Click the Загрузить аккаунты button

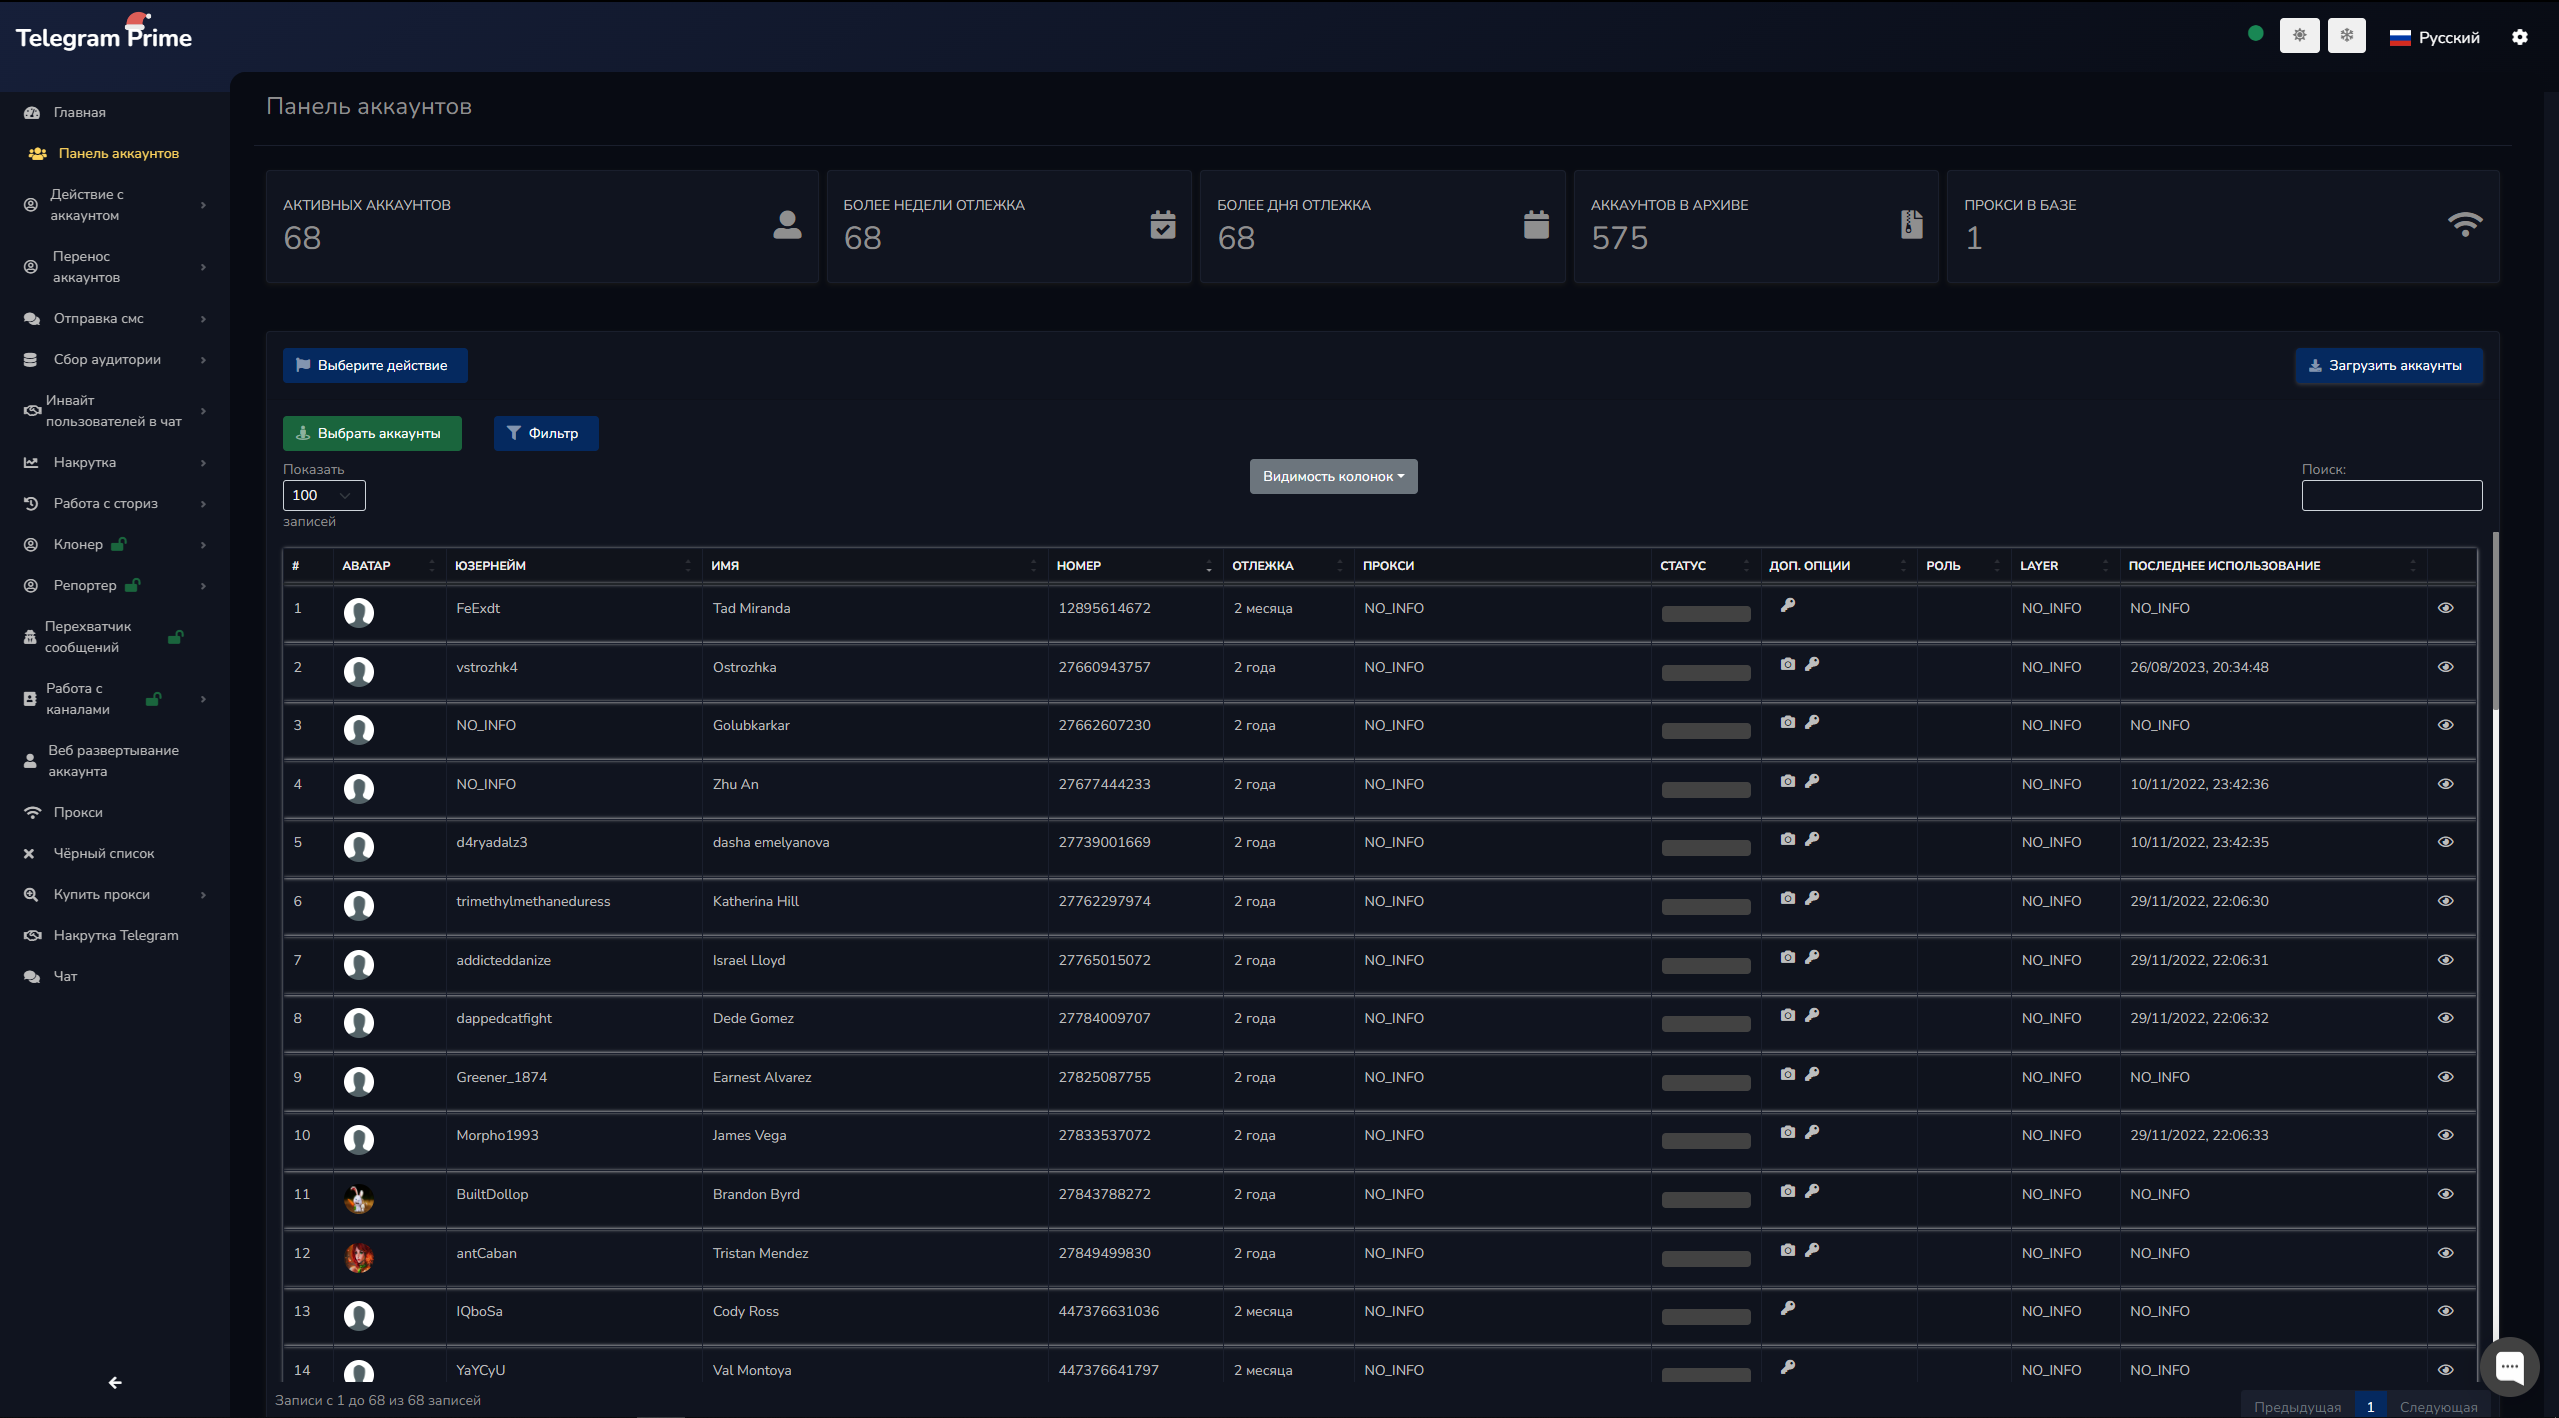click(2388, 365)
